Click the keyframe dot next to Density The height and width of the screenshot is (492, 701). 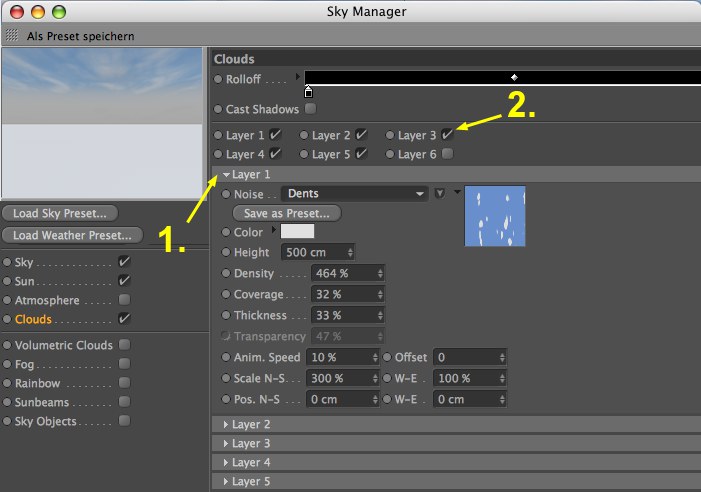pyautogui.click(x=226, y=273)
